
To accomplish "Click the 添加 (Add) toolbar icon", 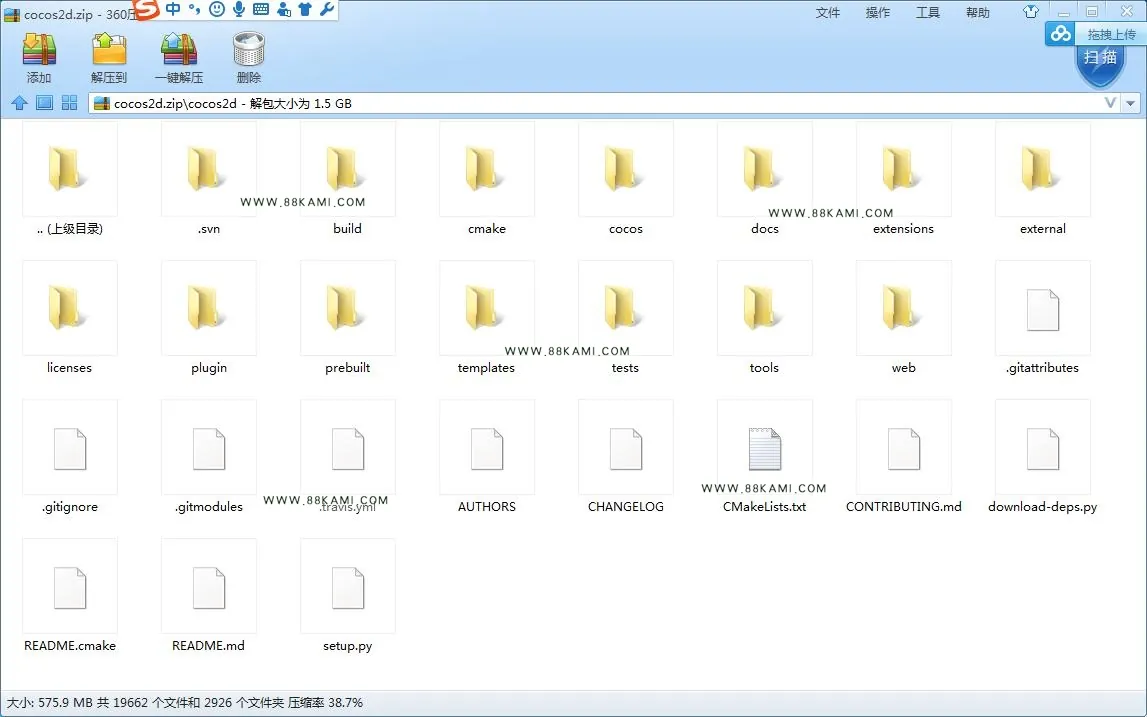I will [x=40, y=50].
